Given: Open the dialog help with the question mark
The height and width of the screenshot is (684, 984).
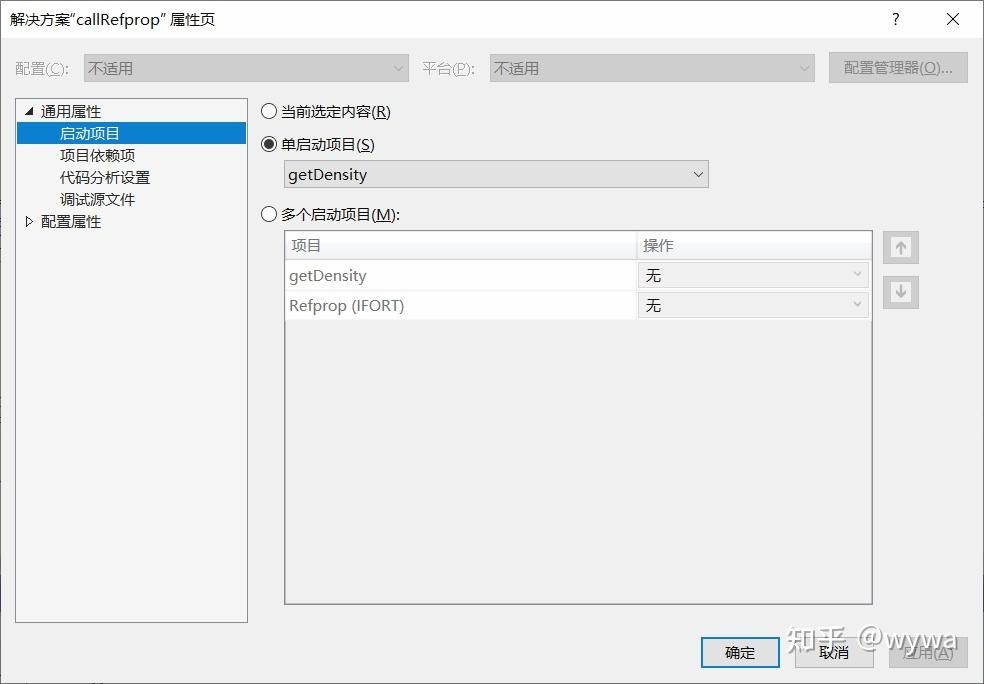Looking at the screenshot, I should (895, 19).
